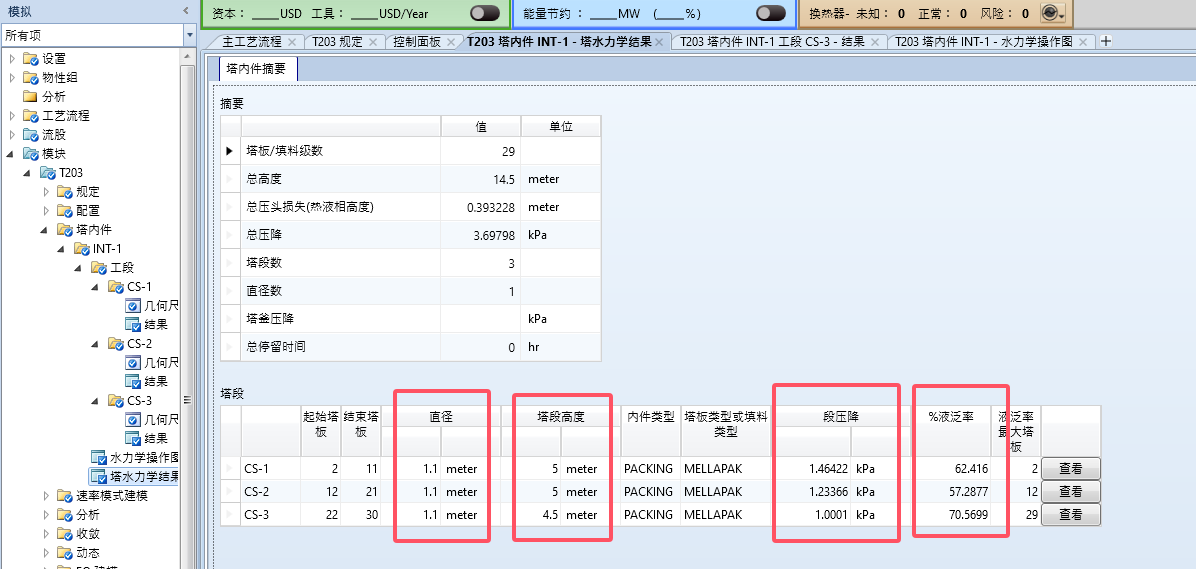Click the 工艺流程 folder icon
1196x569 pixels.
coord(31,116)
